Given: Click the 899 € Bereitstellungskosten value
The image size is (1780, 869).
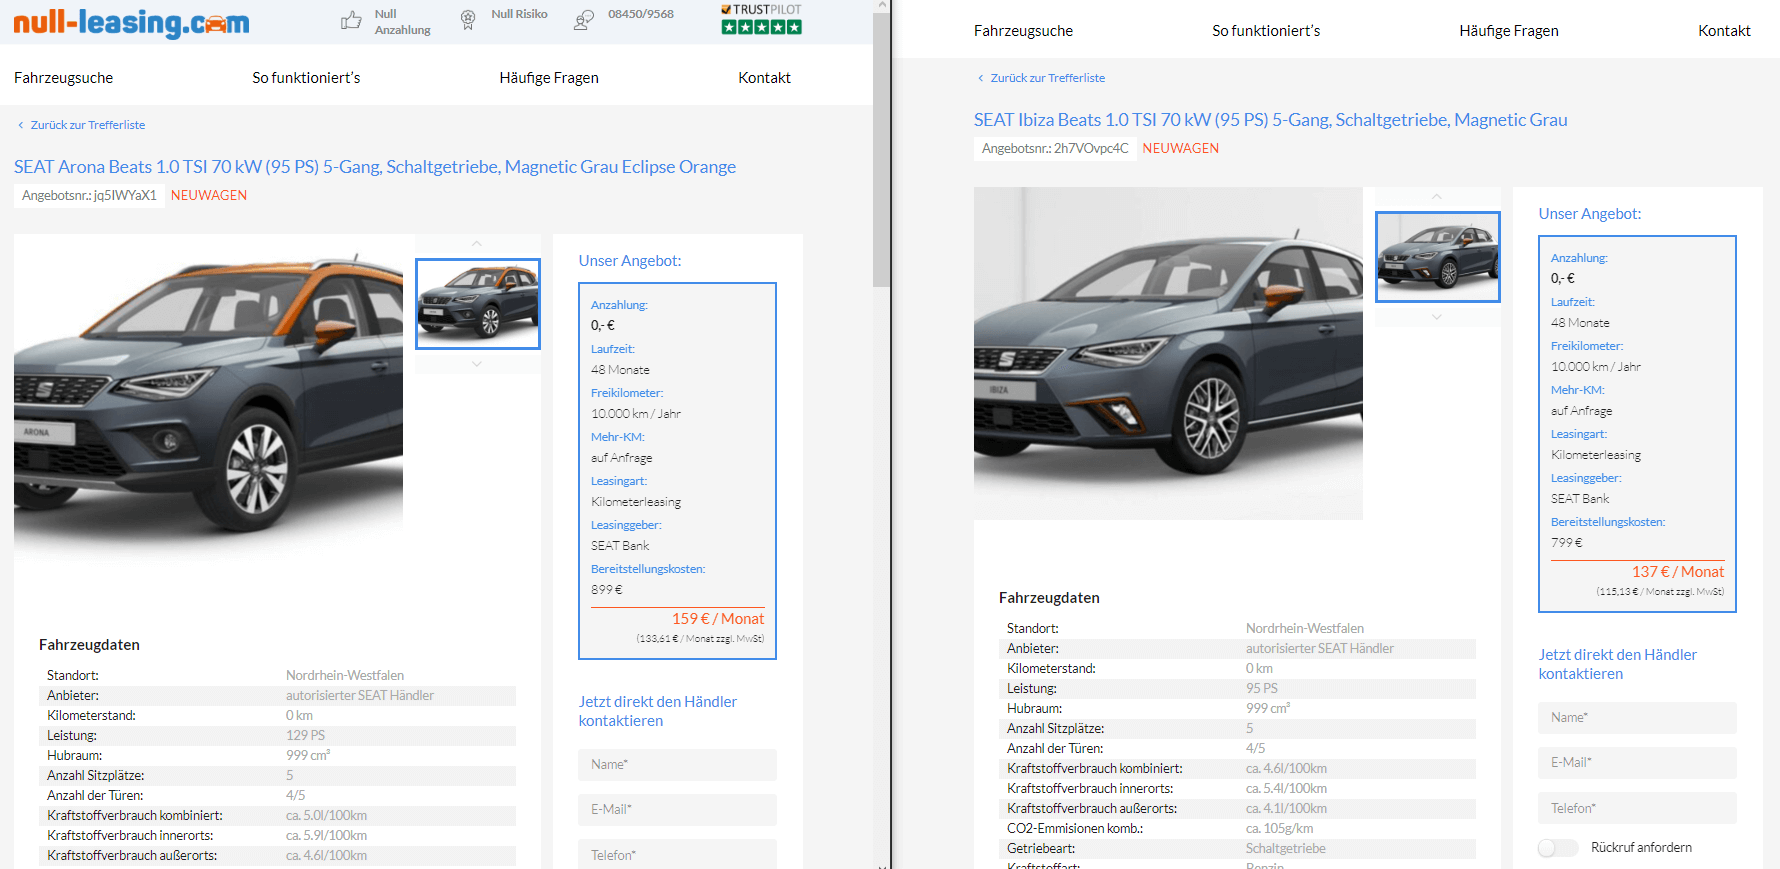Looking at the screenshot, I should (606, 590).
